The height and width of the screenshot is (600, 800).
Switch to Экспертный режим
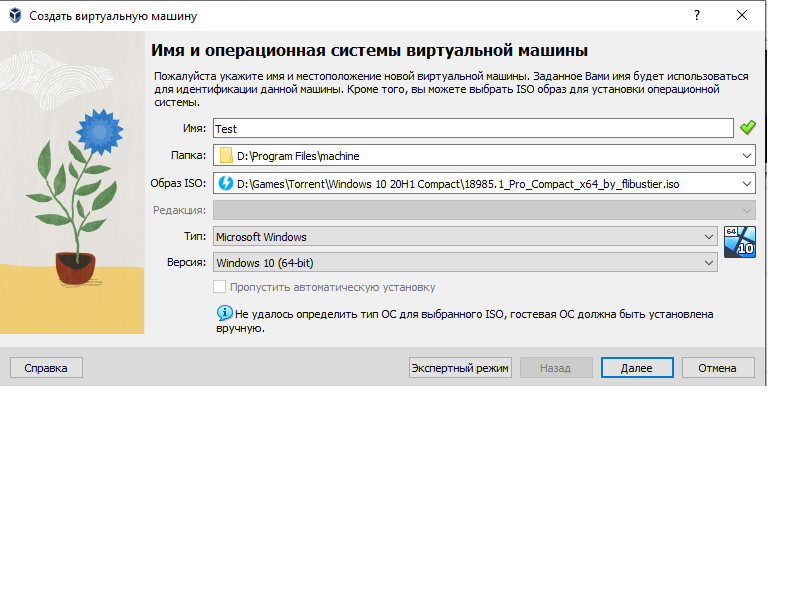(460, 368)
